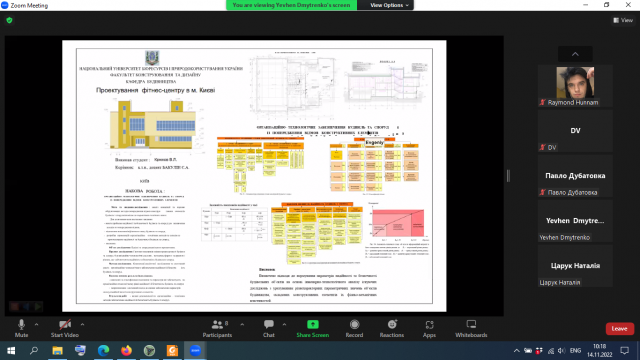Open the Participants panel

point(217,328)
